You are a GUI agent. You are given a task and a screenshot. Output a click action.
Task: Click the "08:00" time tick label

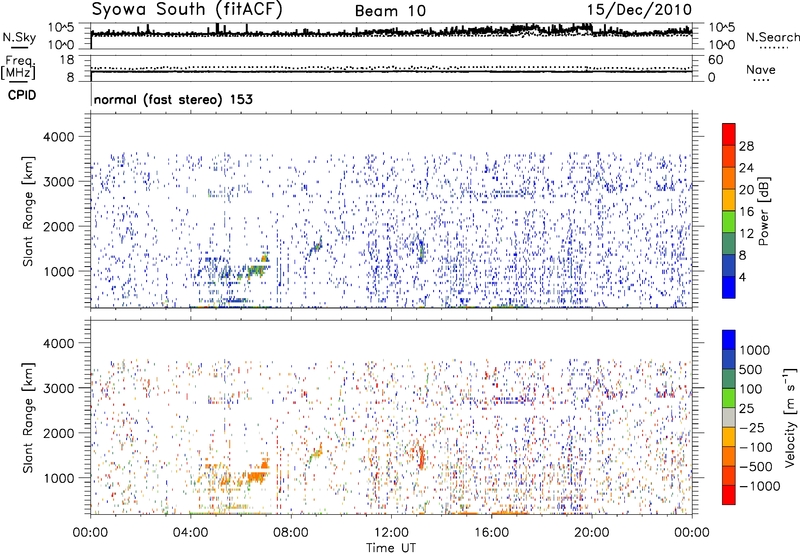pyautogui.click(x=291, y=533)
